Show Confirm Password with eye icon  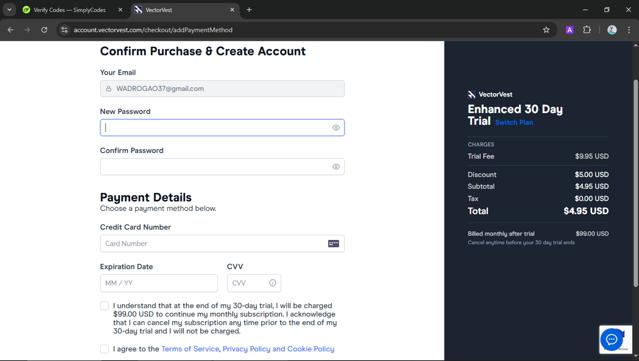coord(336,167)
